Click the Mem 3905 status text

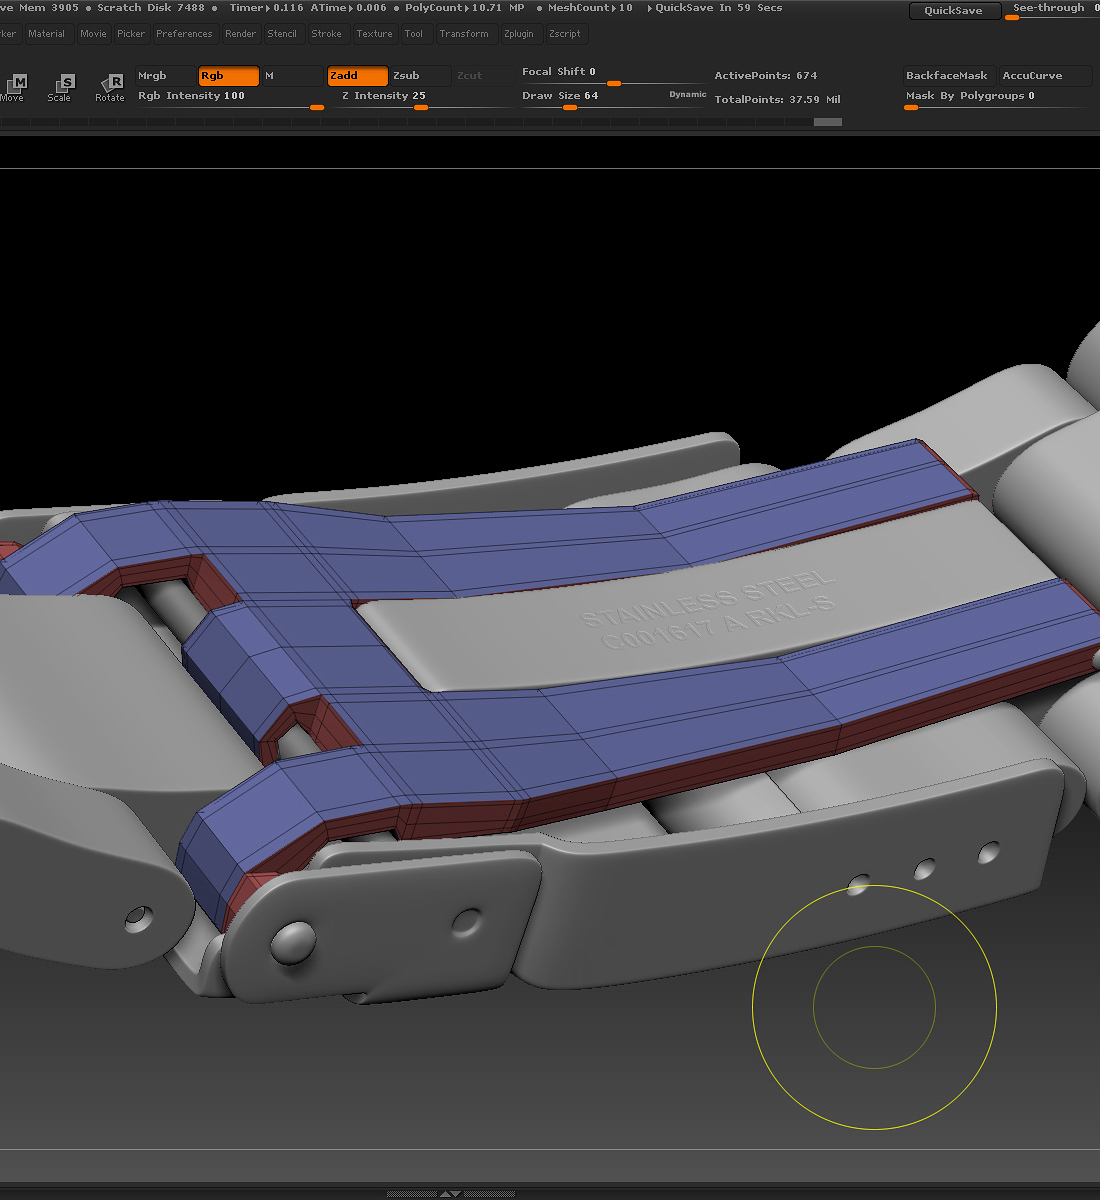pos(49,8)
